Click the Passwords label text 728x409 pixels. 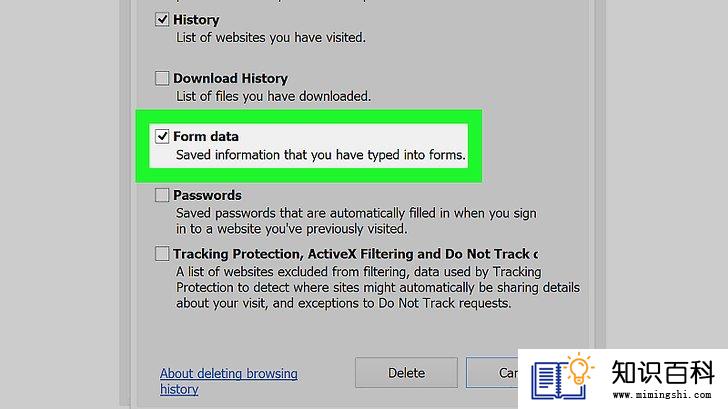click(207, 195)
